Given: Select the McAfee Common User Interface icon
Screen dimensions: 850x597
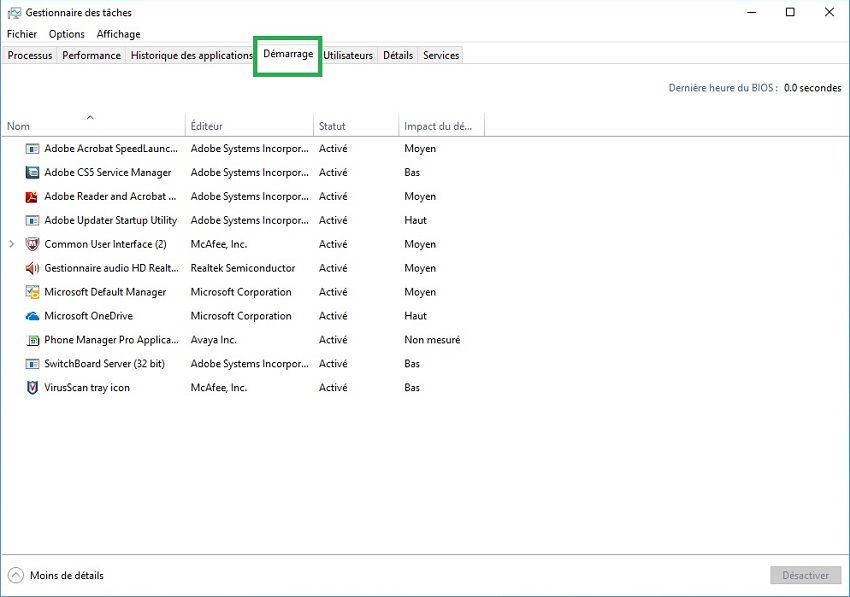Looking at the screenshot, I should (32, 245).
